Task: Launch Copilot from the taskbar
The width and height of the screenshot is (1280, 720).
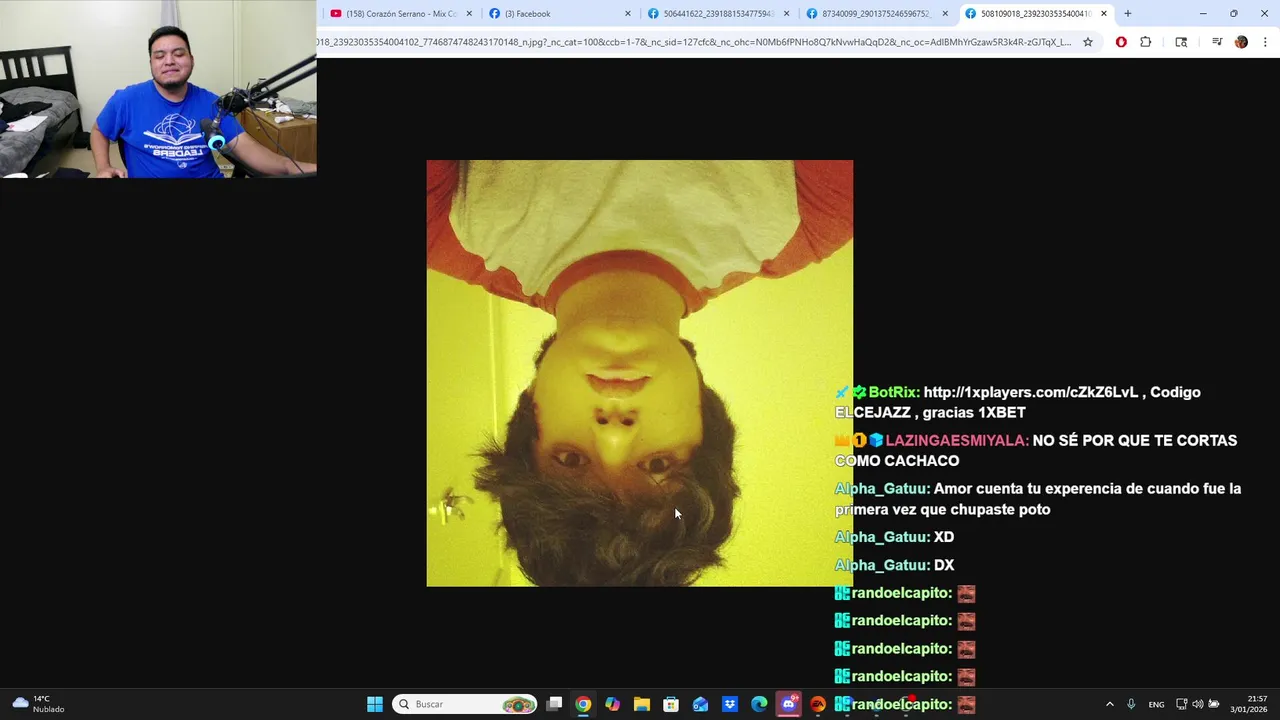Action: 612,704
